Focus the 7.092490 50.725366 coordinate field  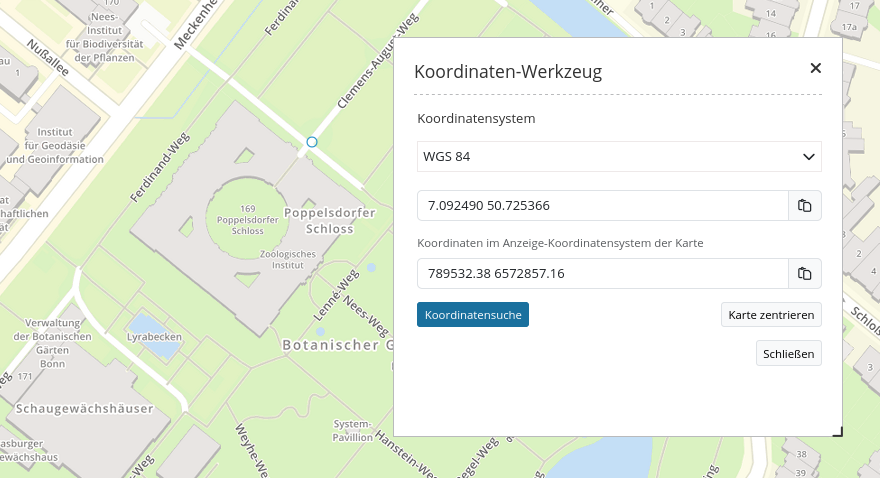(602, 206)
